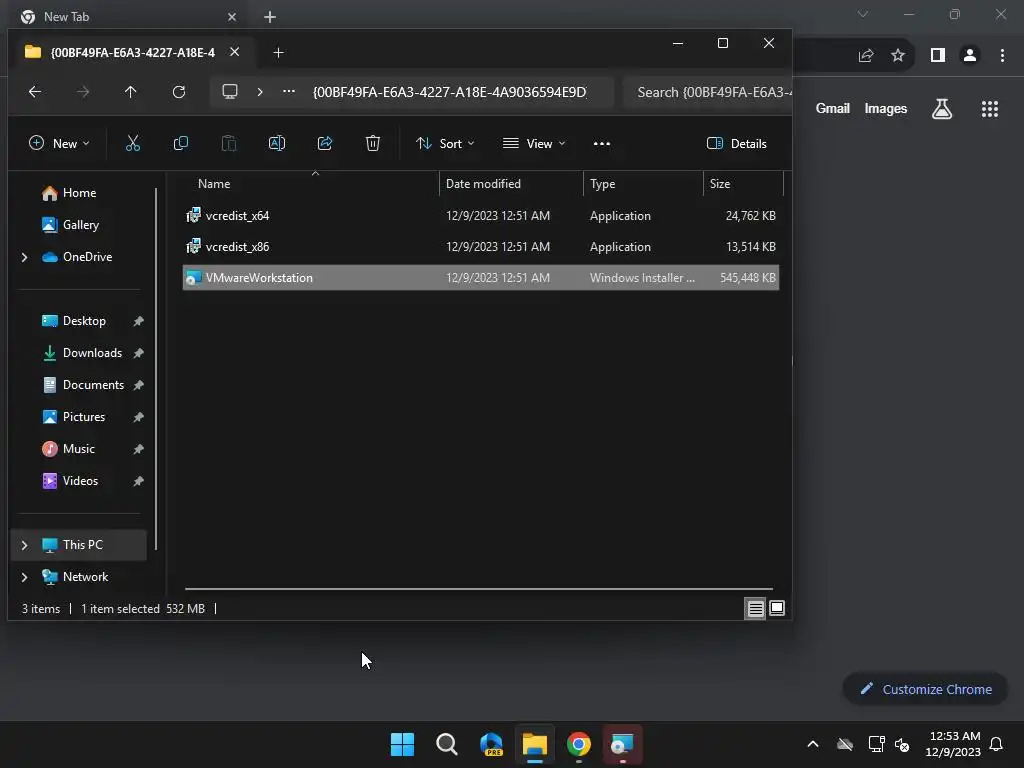
Task: Click the Explorer search box
Action: point(709,92)
